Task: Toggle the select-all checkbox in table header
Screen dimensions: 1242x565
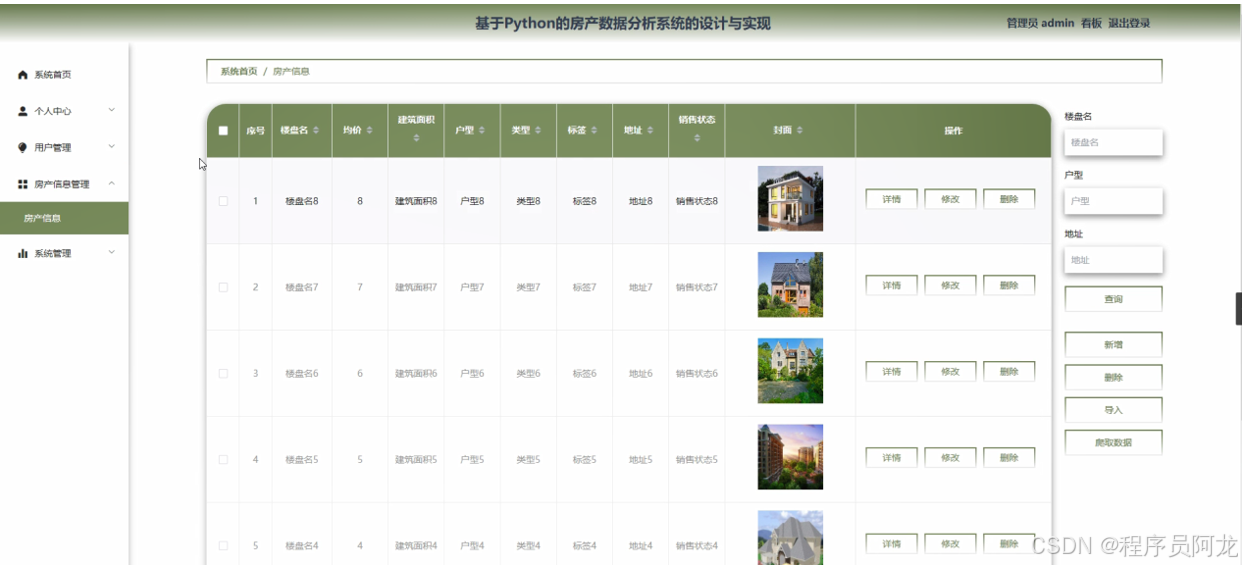Action: (x=223, y=131)
